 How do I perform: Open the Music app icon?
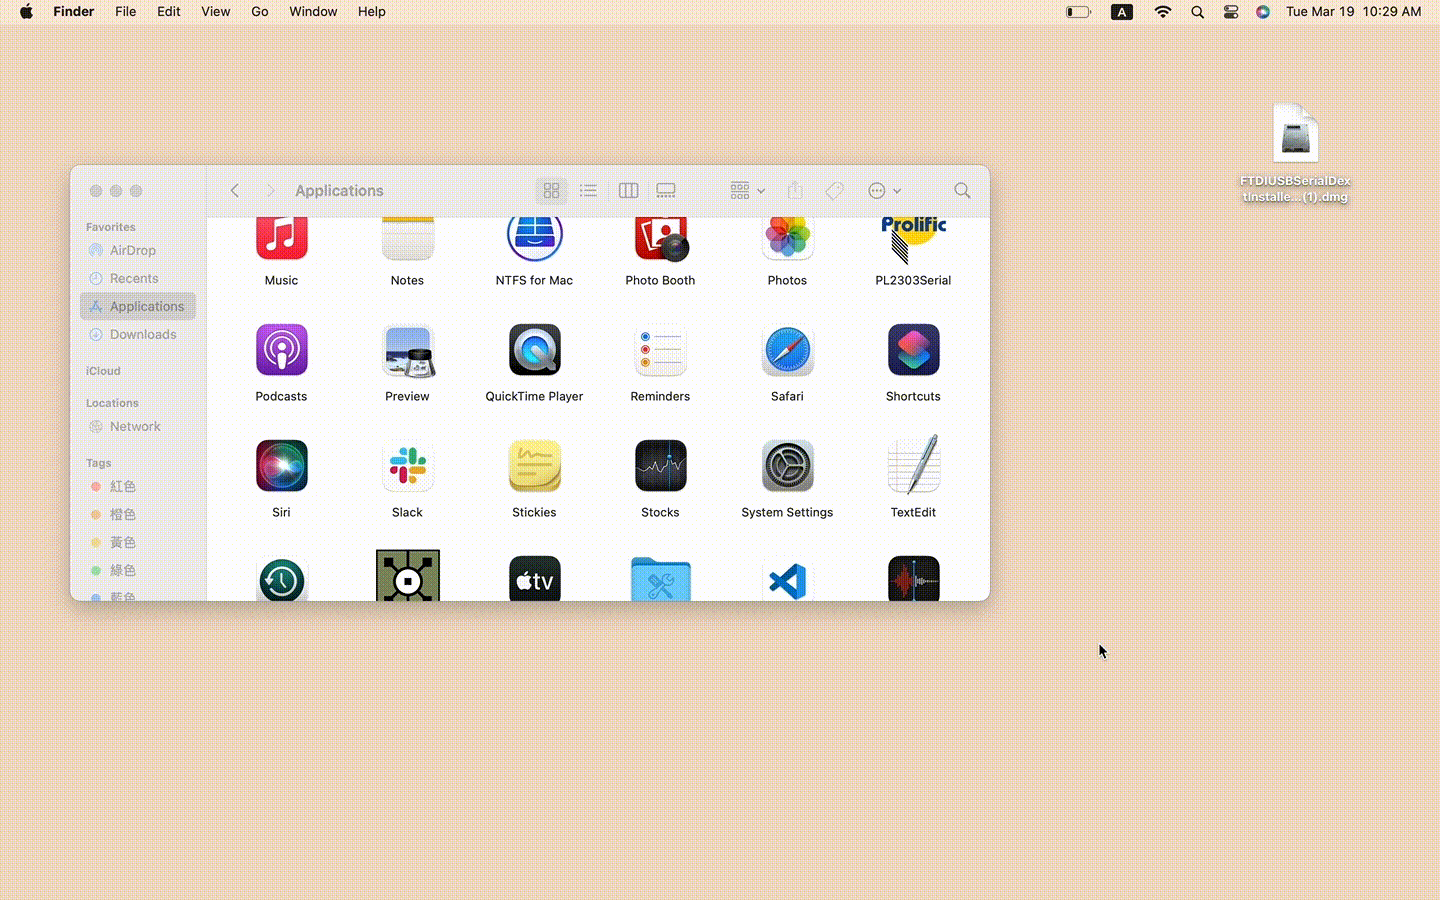(x=281, y=239)
